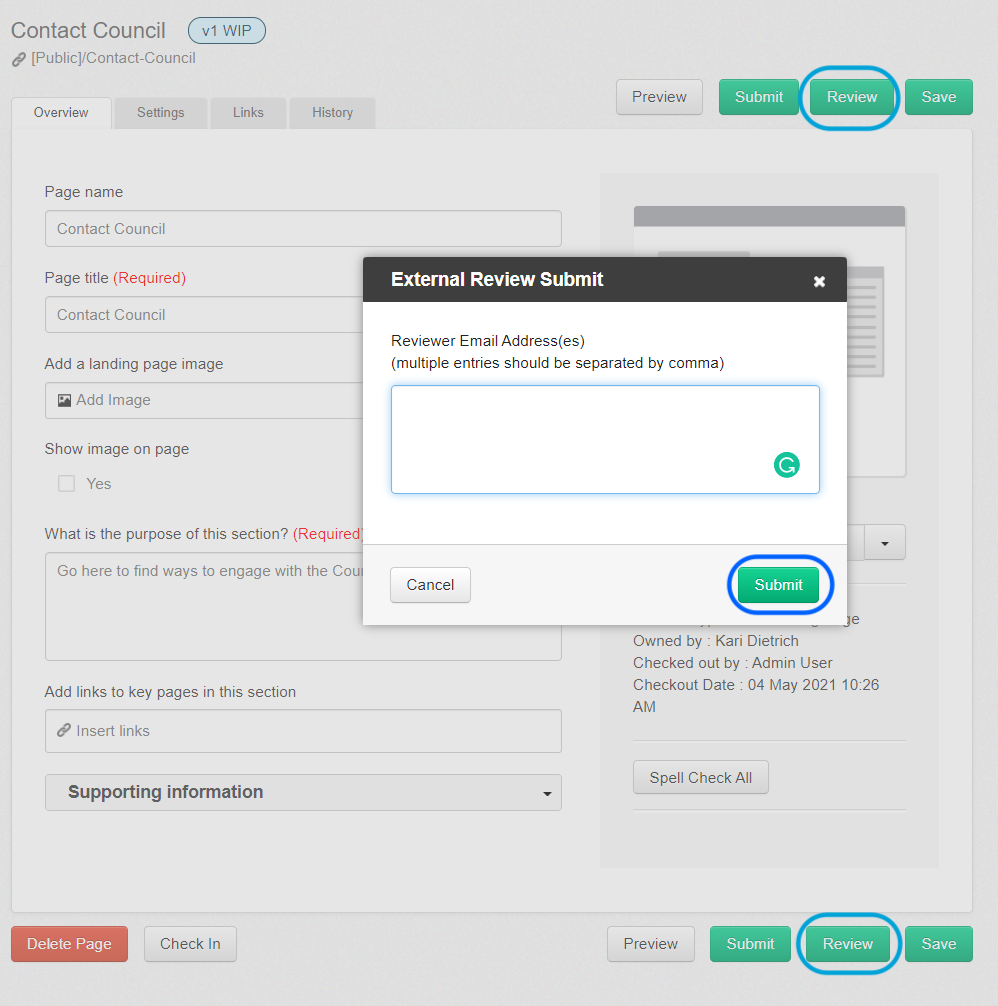This screenshot has width=998, height=1006.
Task: Click the circled Review button at the top
Action: pos(851,96)
